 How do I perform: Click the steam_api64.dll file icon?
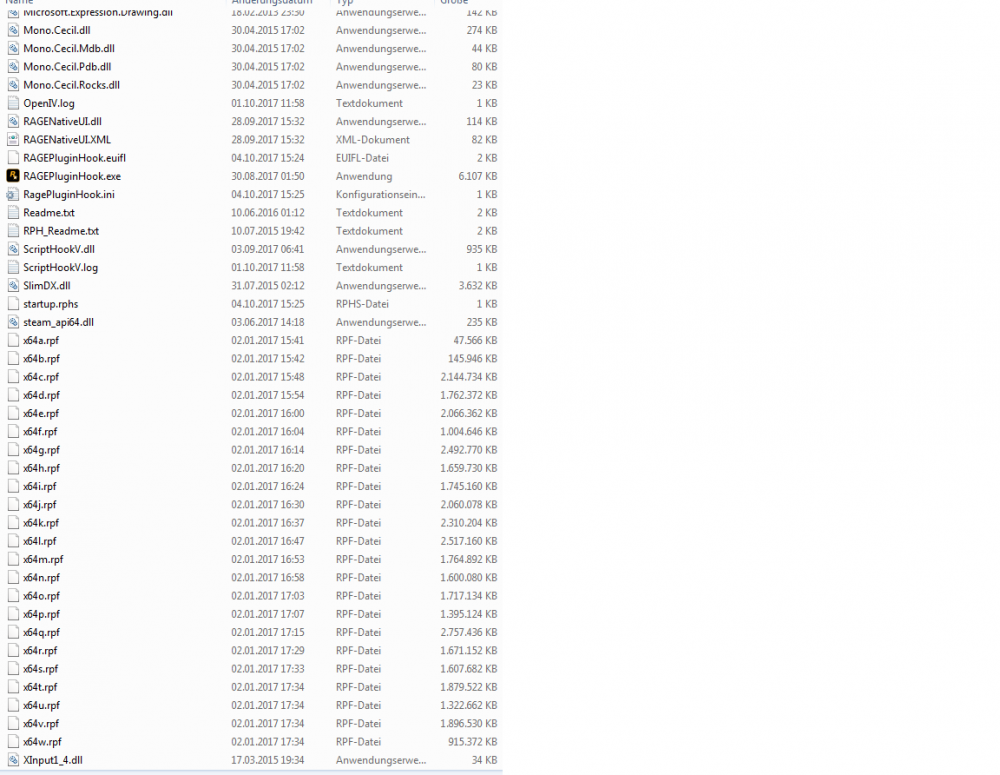13,322
